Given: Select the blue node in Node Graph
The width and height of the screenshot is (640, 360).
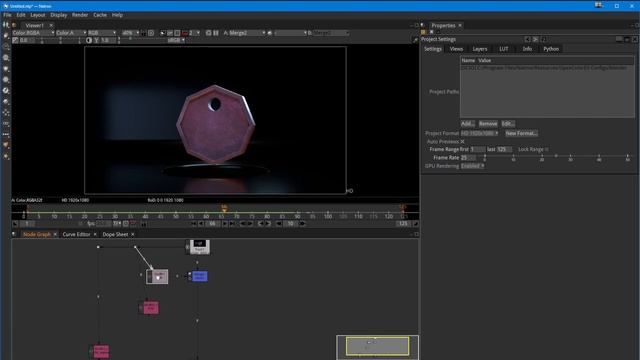Looking at the screenshot, I should [x=200, y=276].
